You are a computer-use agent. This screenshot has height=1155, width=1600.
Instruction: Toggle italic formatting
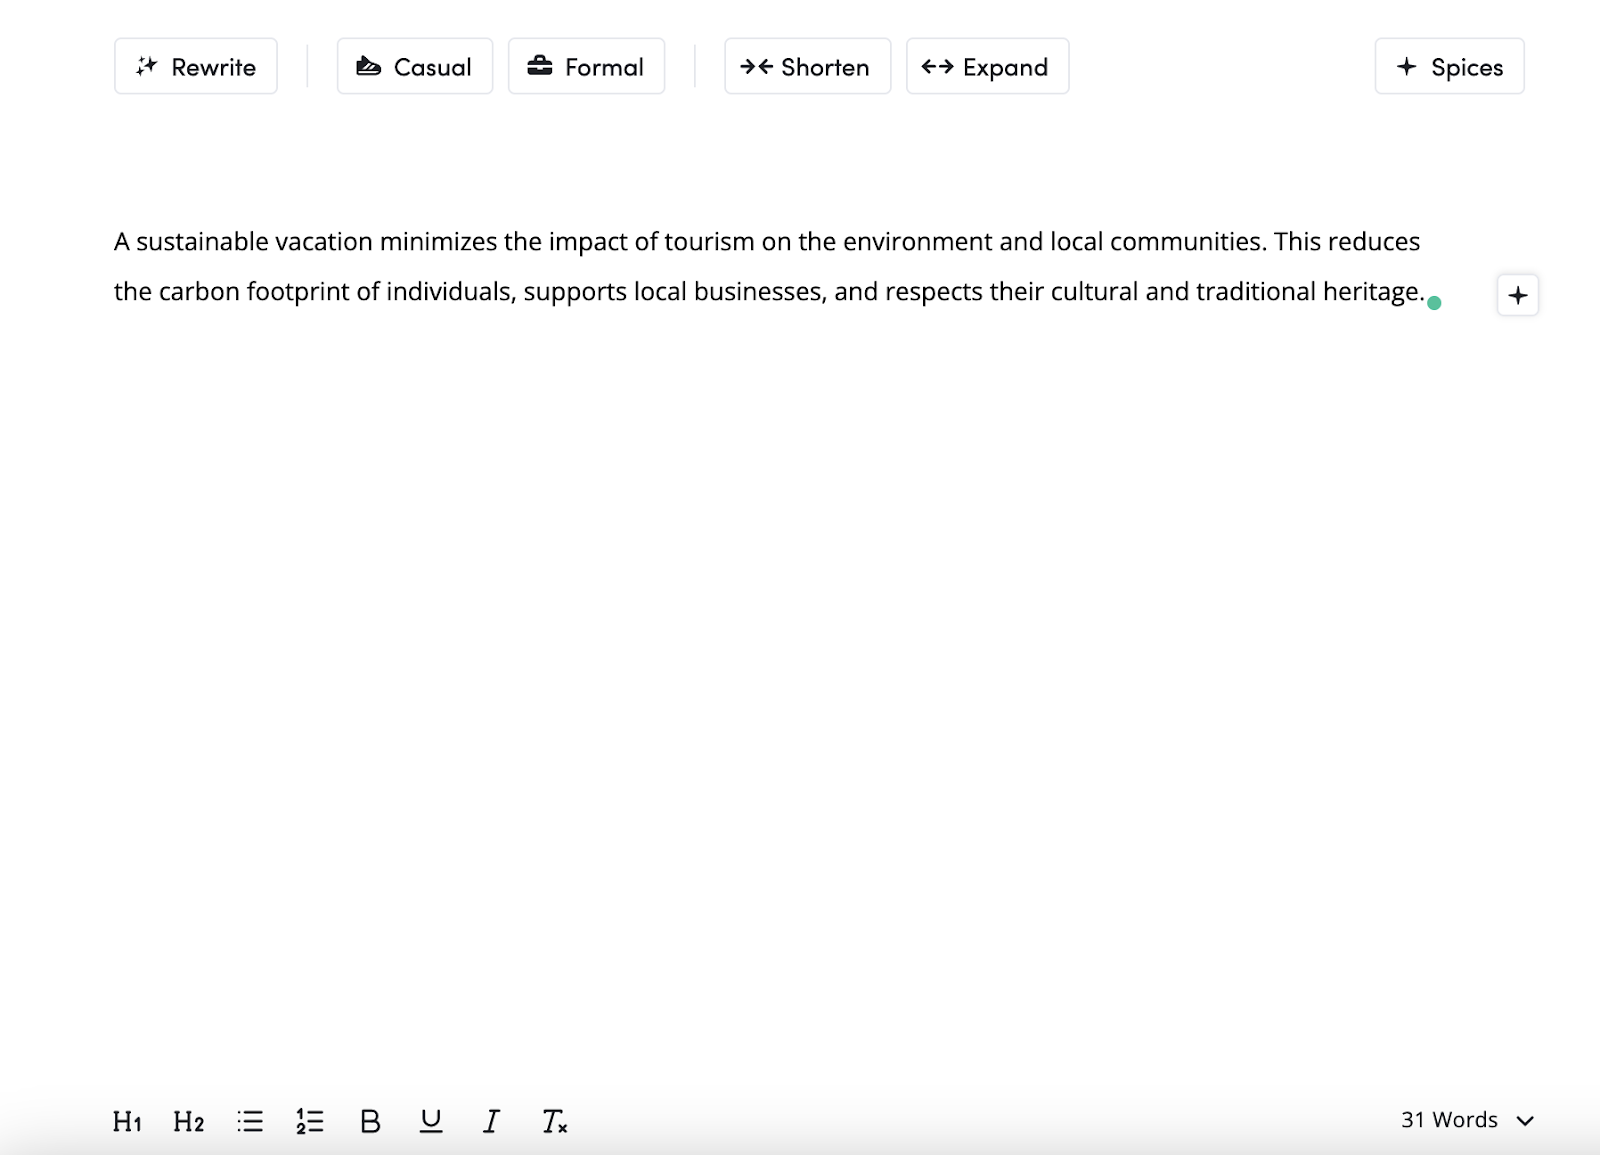pyautogui.click(x=491, y=1121)
